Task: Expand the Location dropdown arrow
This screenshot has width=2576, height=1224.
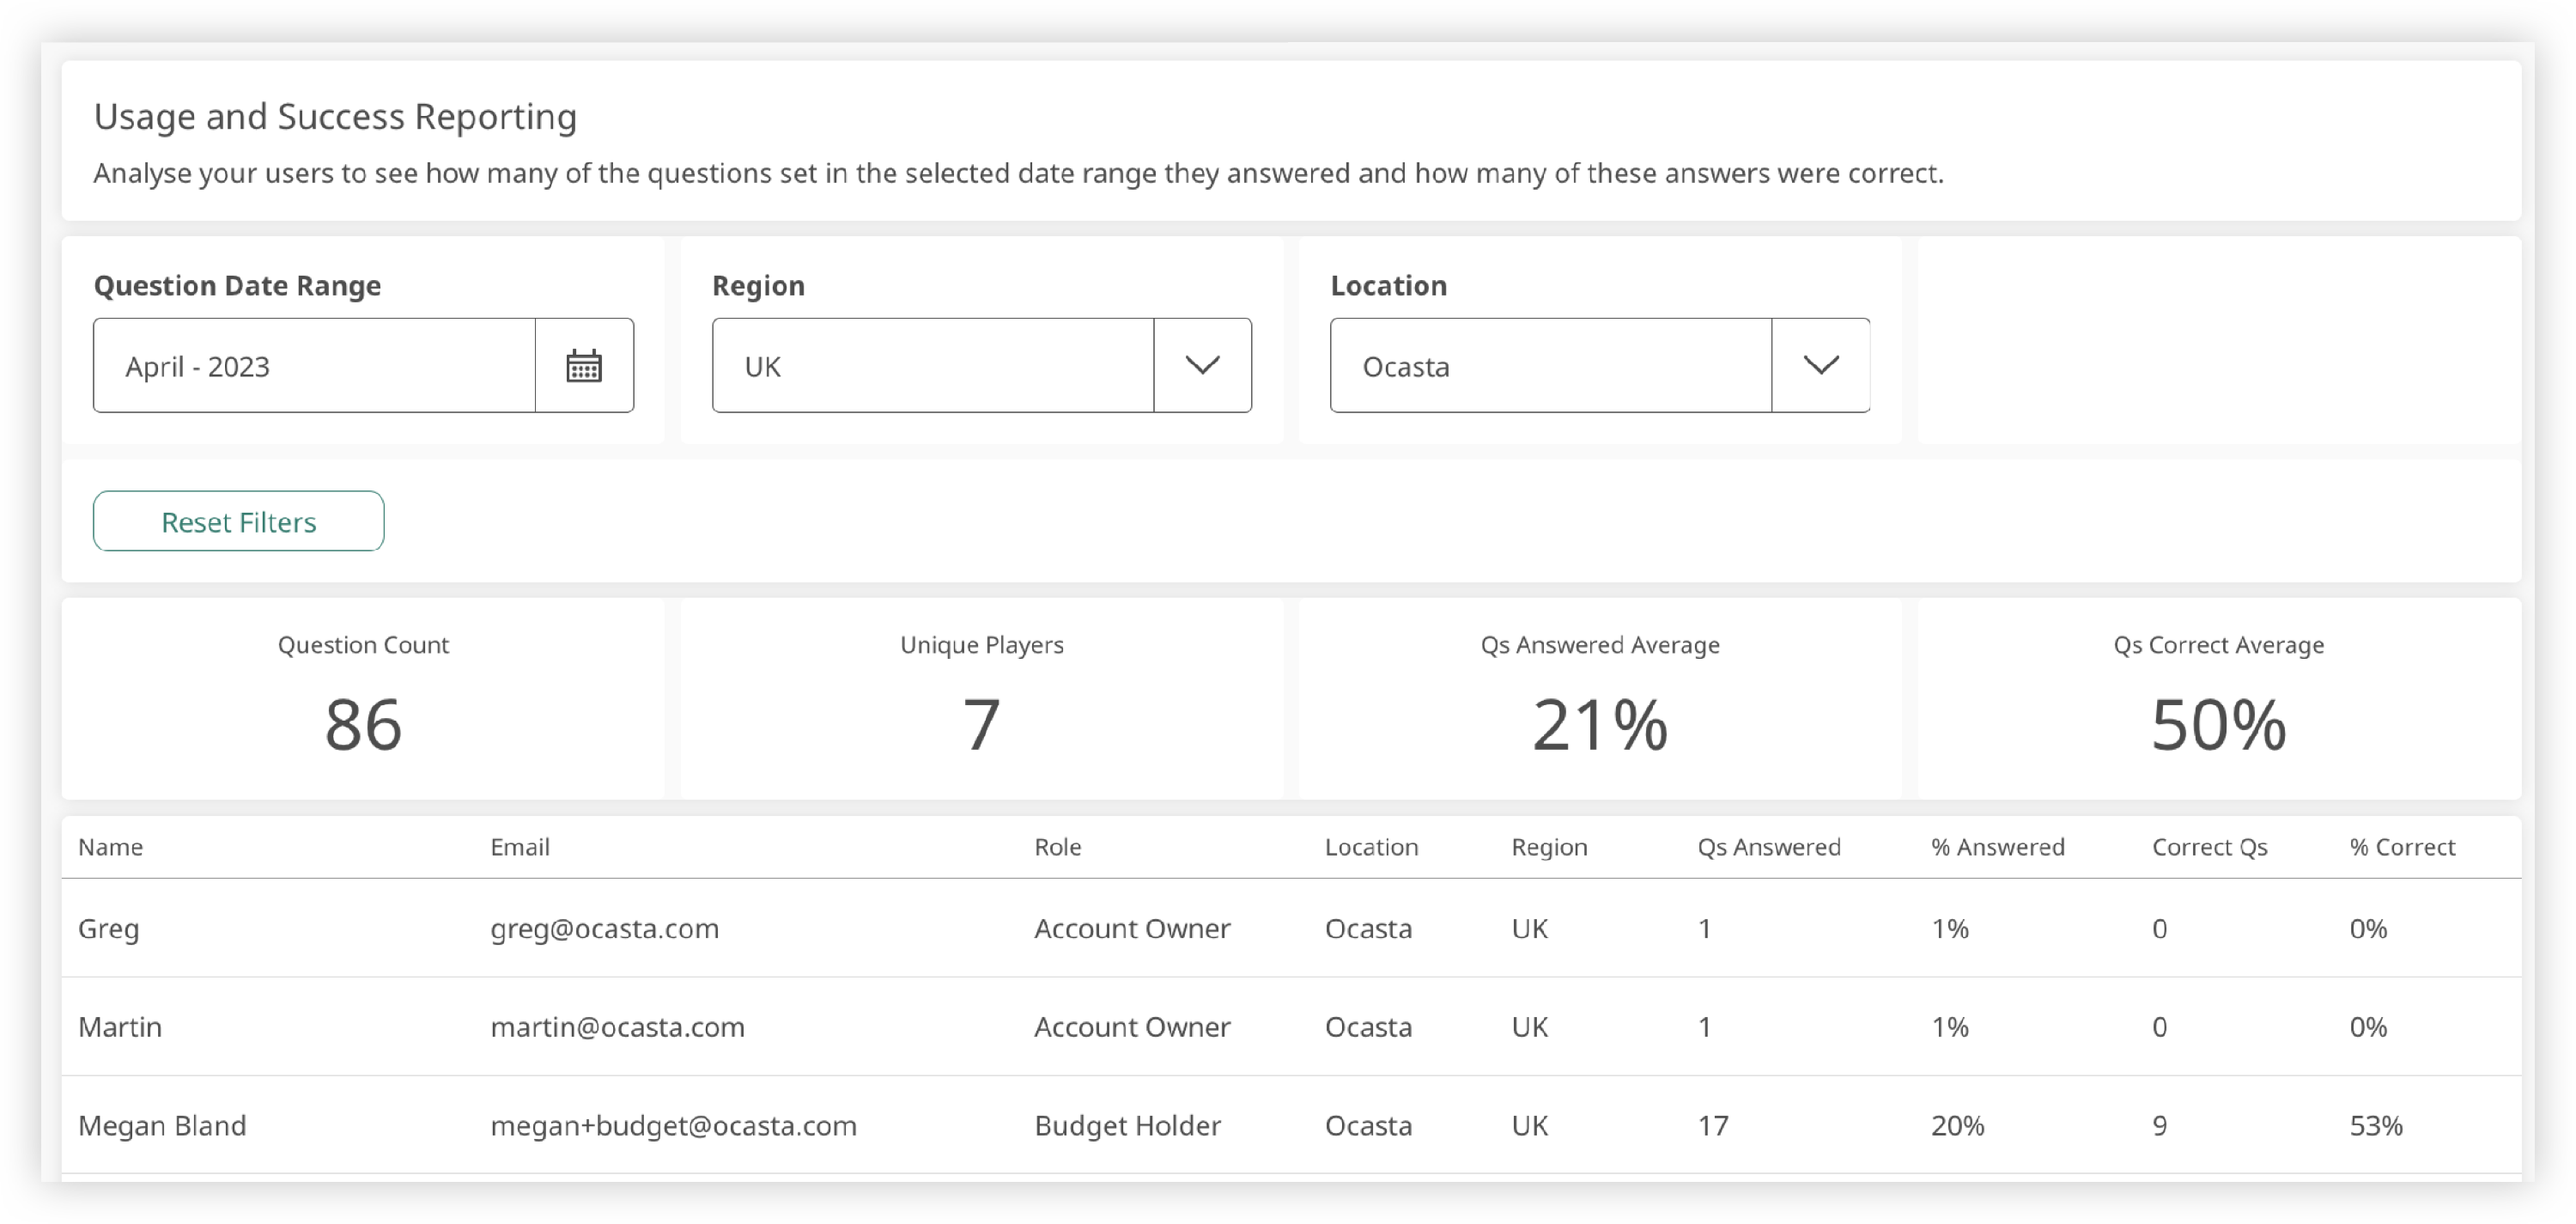Action: 1820,366
